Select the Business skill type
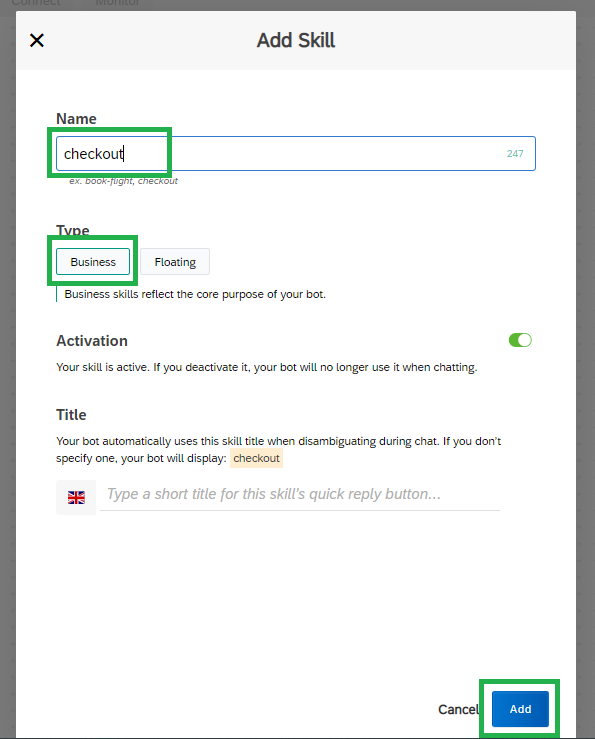 pos(93,262)
